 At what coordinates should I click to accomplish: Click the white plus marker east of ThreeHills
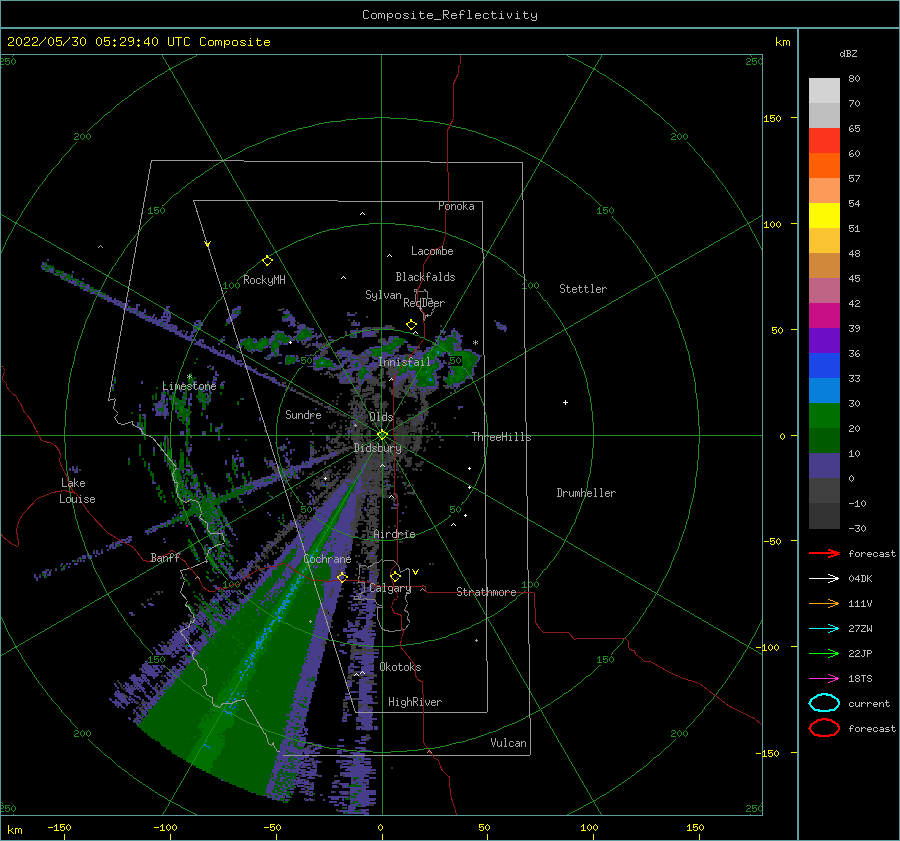pyautogui.click(x=565, y=402)
